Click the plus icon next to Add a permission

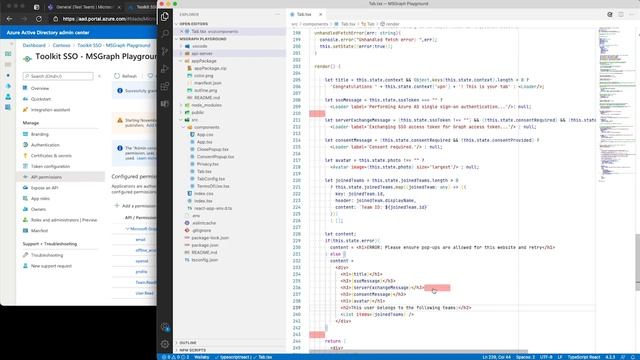click(117, 206)
